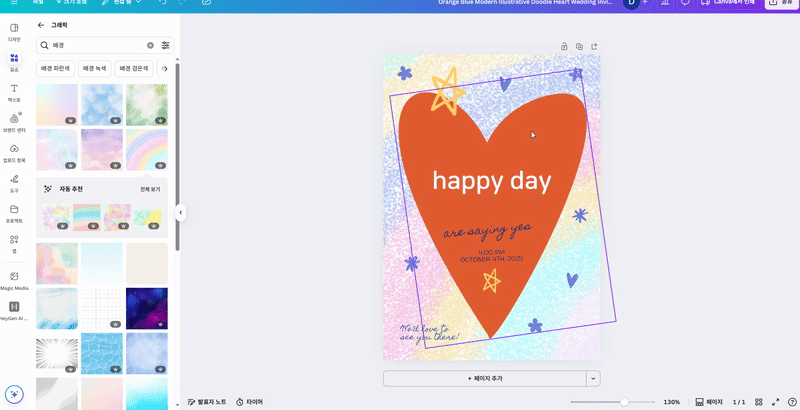Open the 편집 중 (editing mode) dropdown
Image resolution: width=800 pixels, height=410 pixels.
(x=121, y=3)
